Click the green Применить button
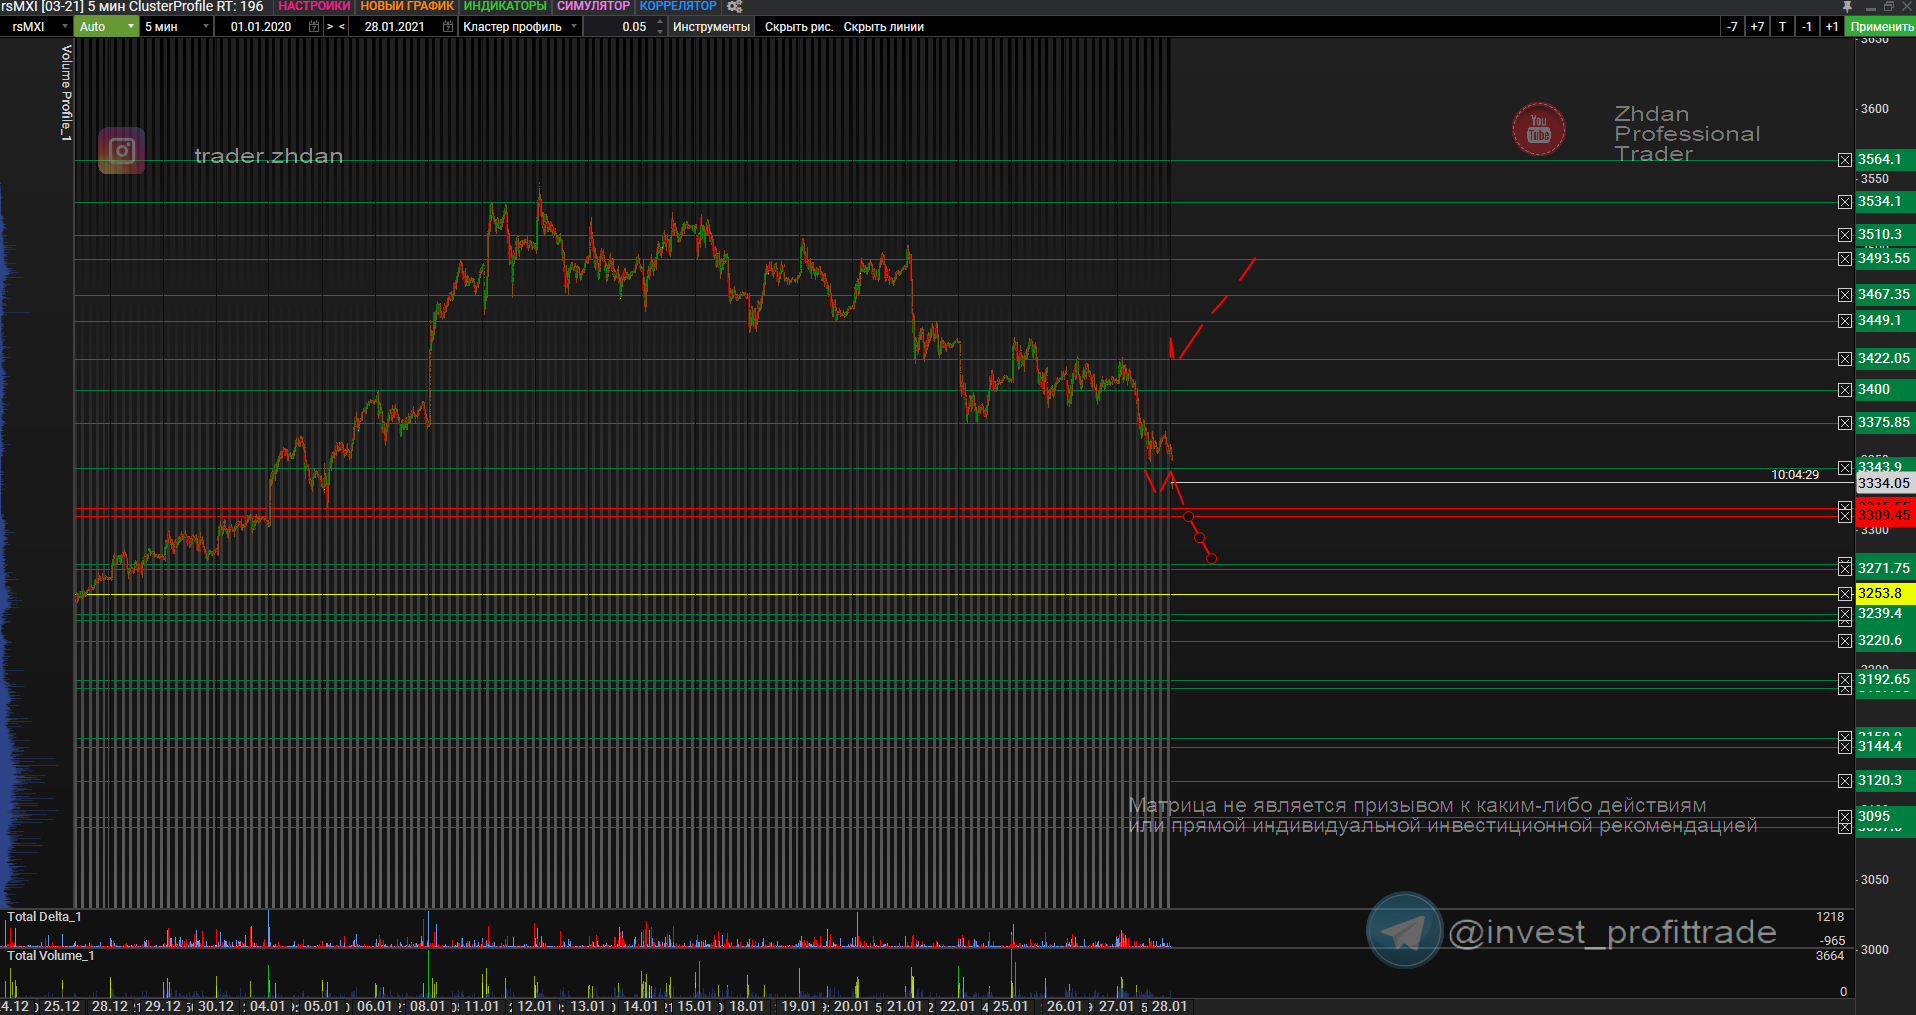 pyautogui.click(x=1881, y=27)
